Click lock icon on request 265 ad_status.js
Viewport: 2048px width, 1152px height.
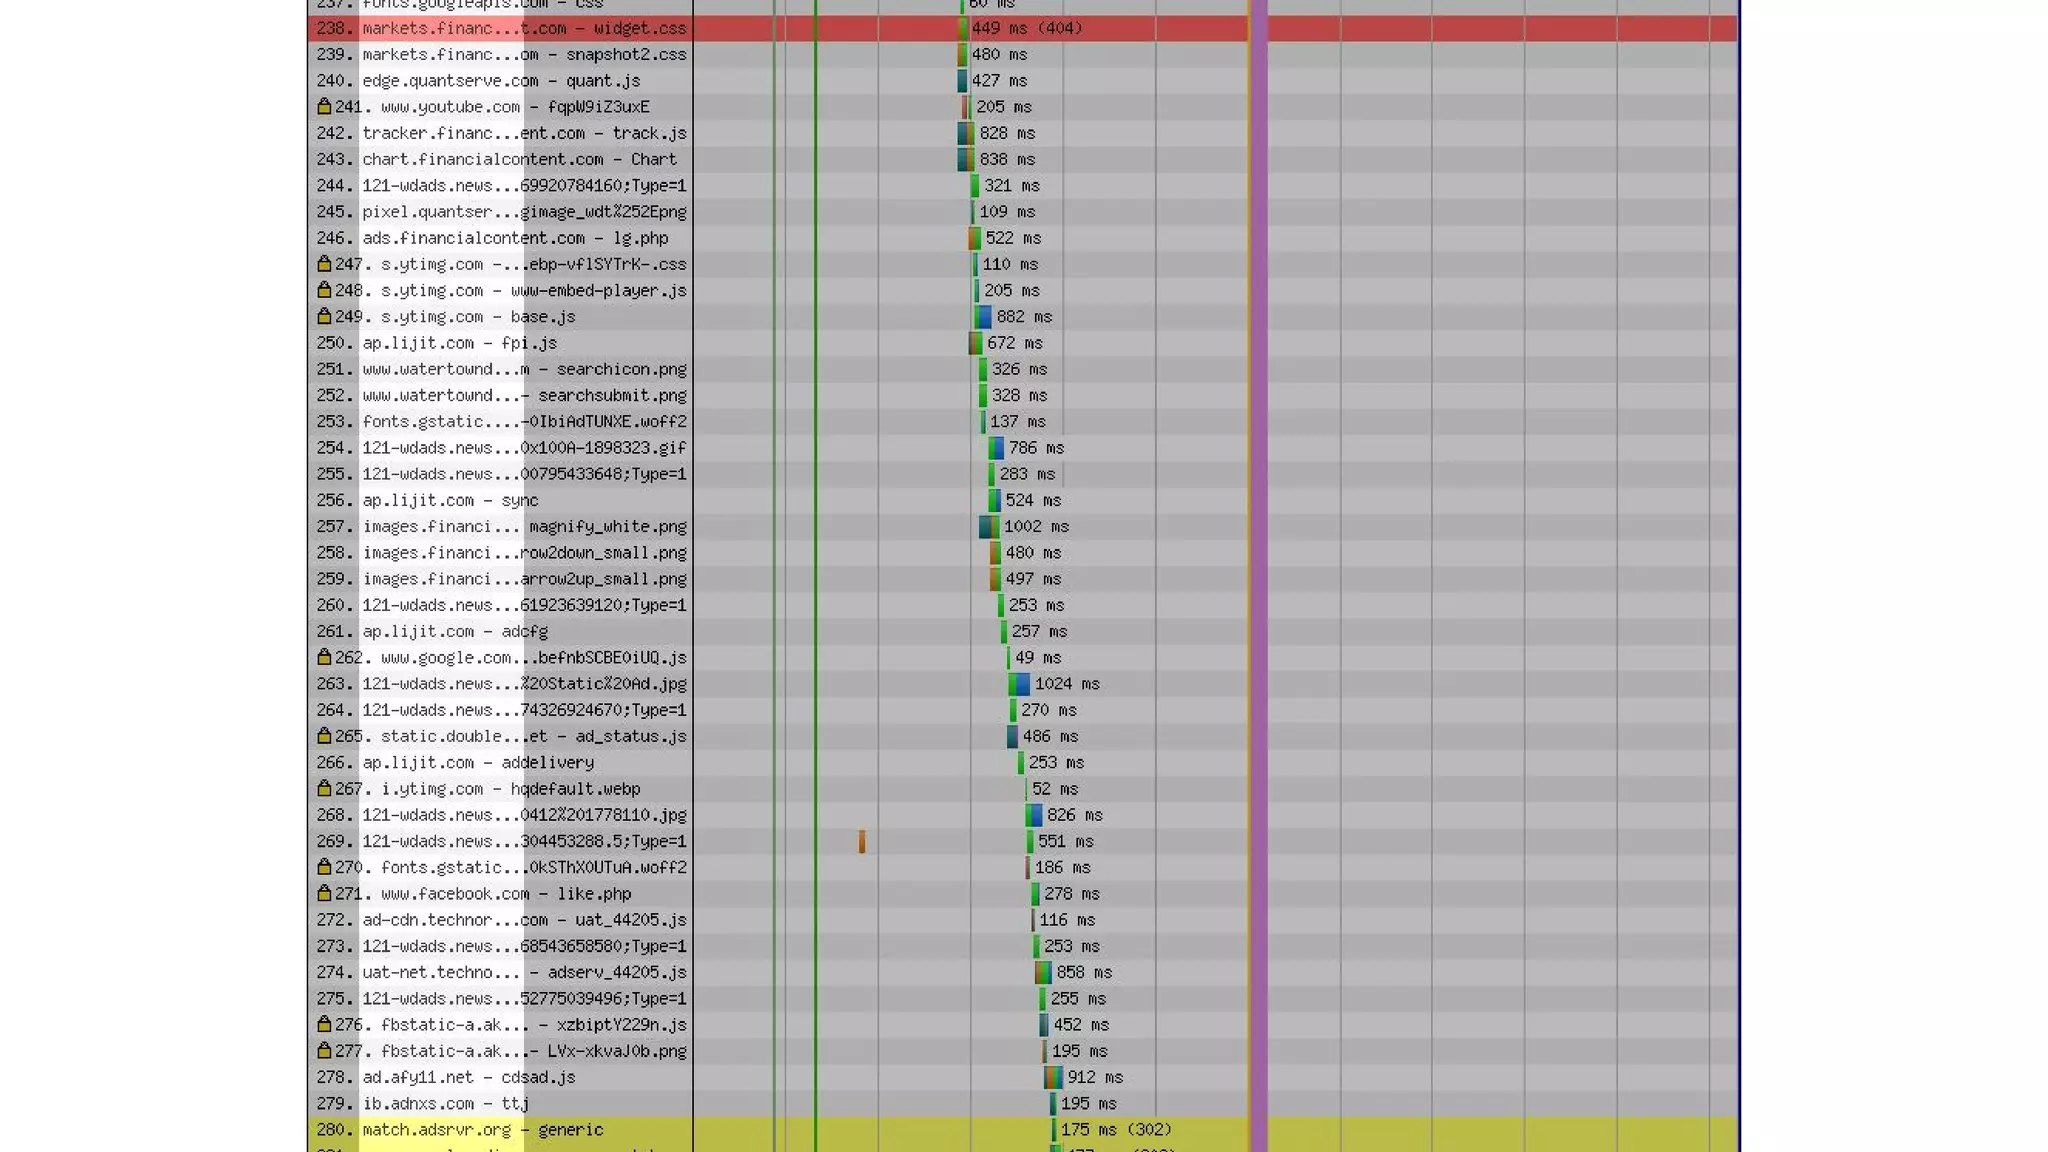pos(324,736)
